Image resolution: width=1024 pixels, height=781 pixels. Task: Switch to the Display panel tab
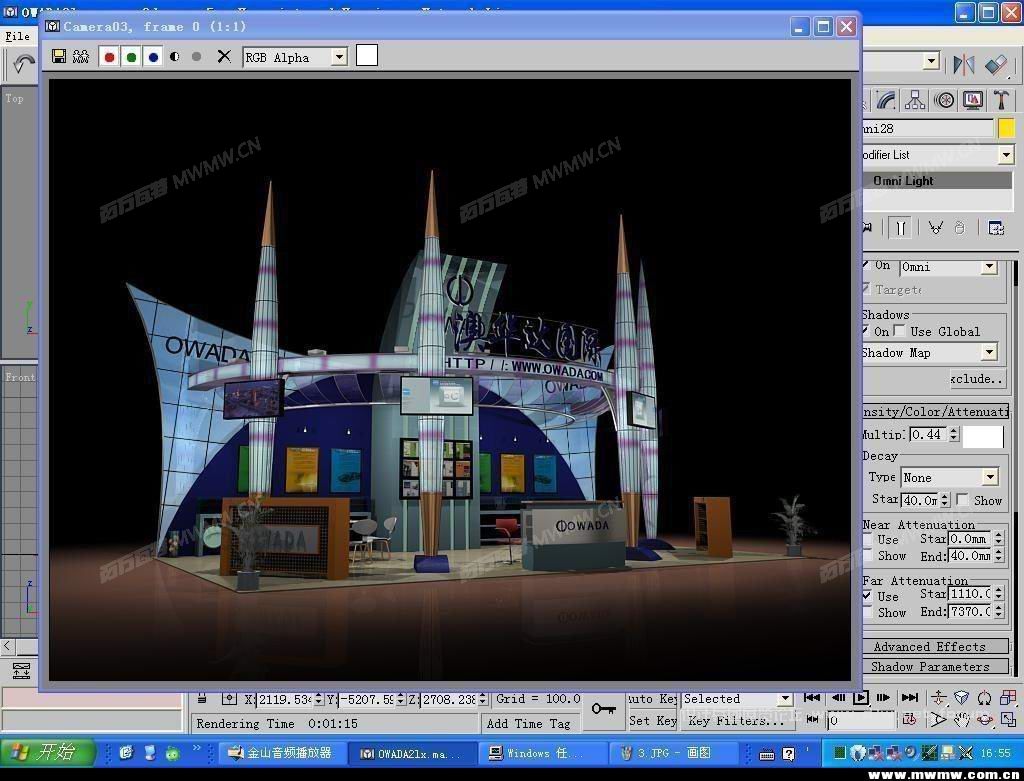pos(973,100)
